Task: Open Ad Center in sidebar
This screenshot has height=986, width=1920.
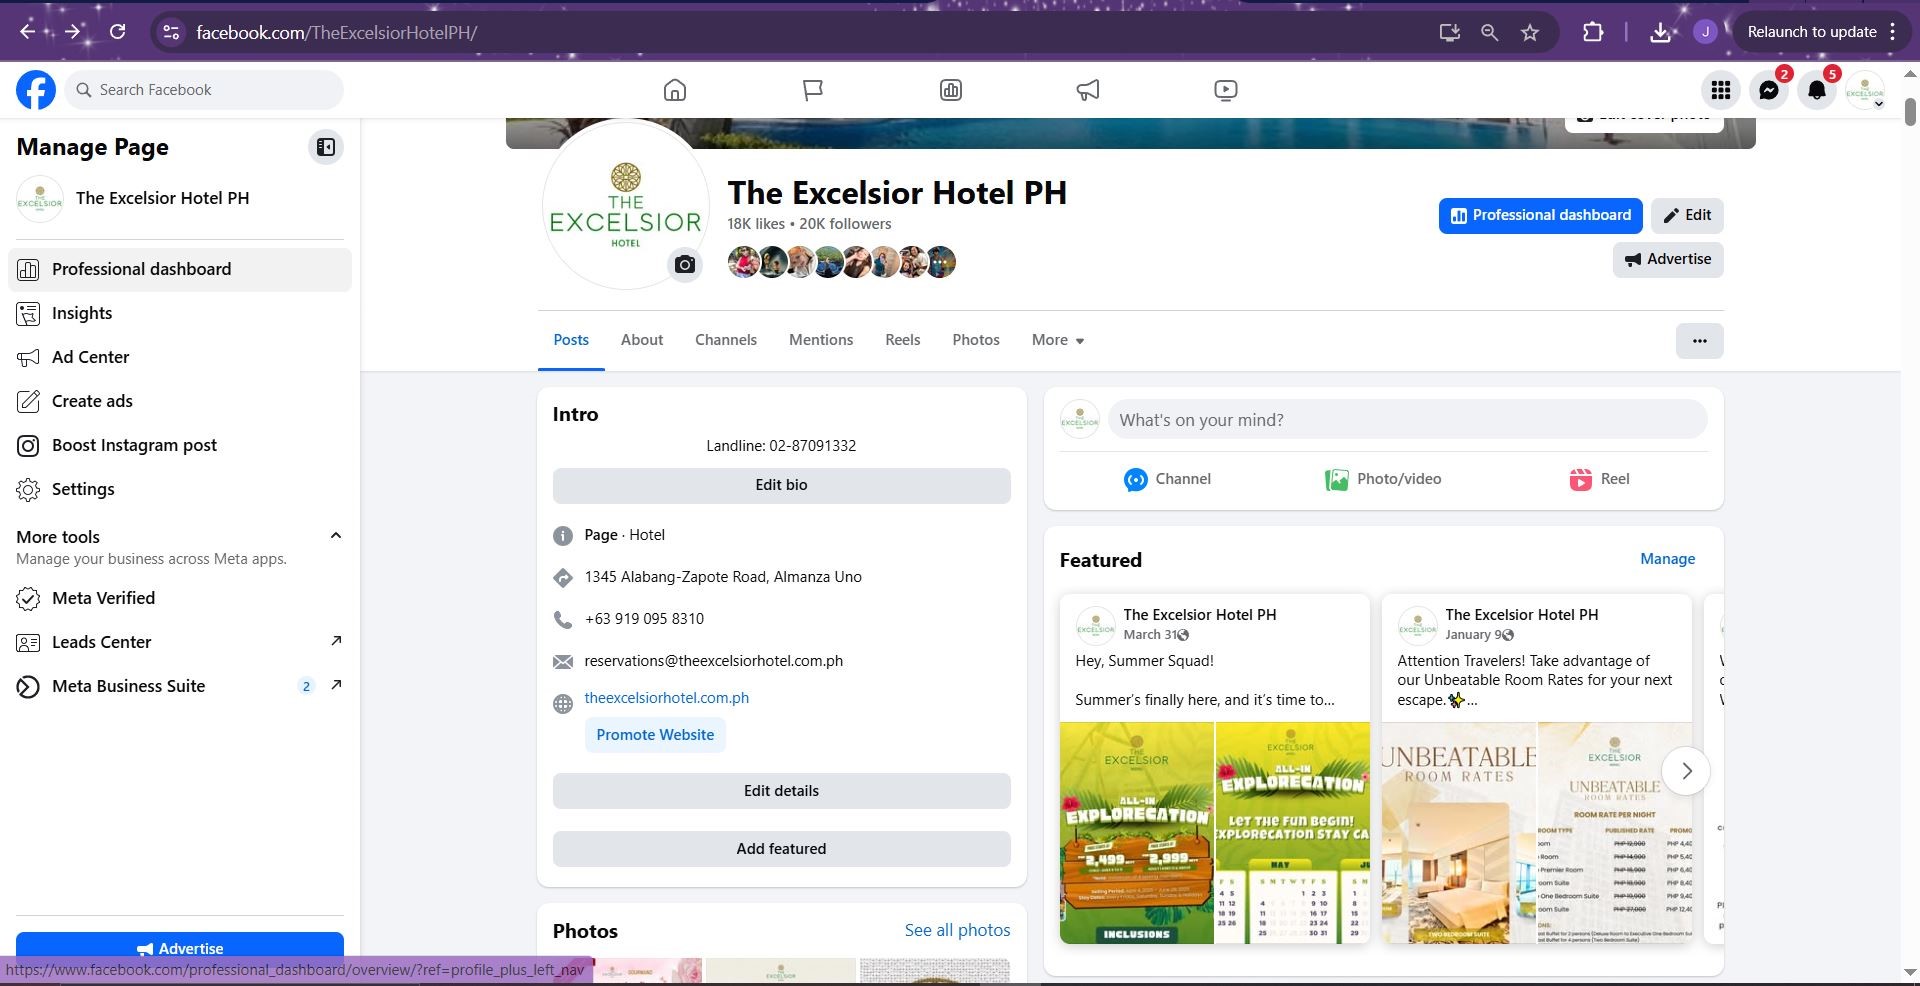Action: (180, 357)
